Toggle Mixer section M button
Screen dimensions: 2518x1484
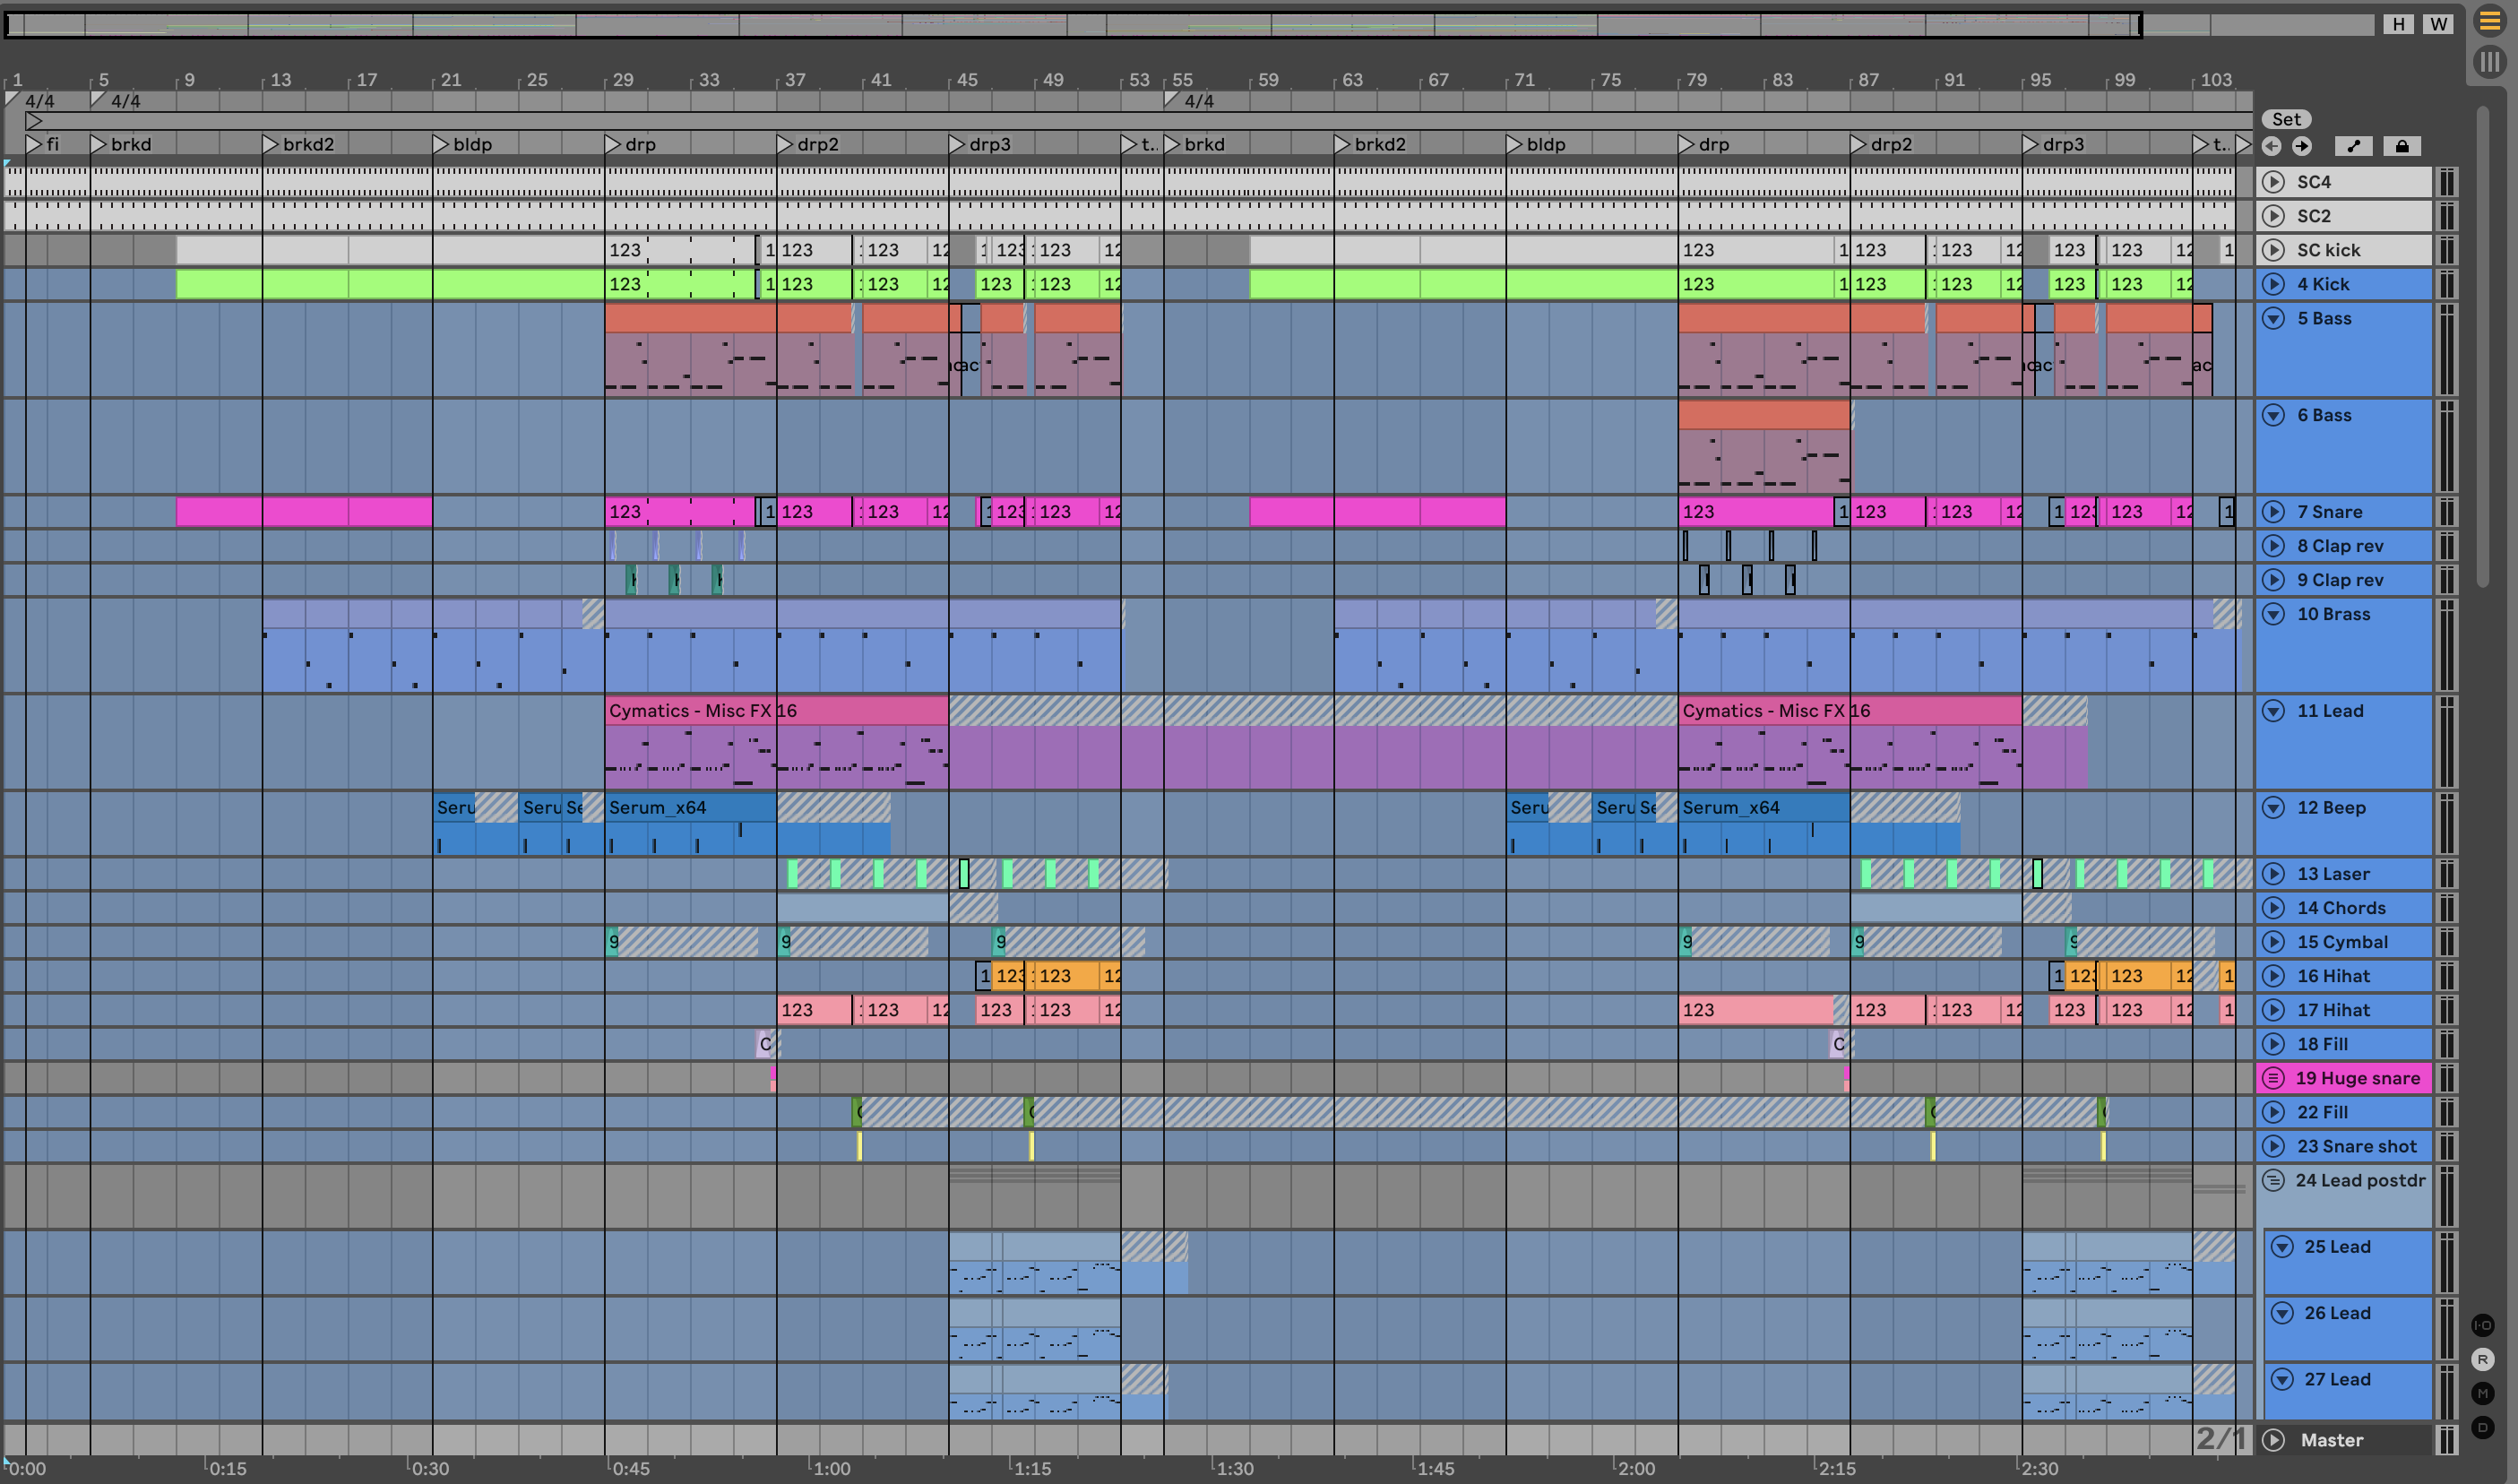point(2483,1394)
